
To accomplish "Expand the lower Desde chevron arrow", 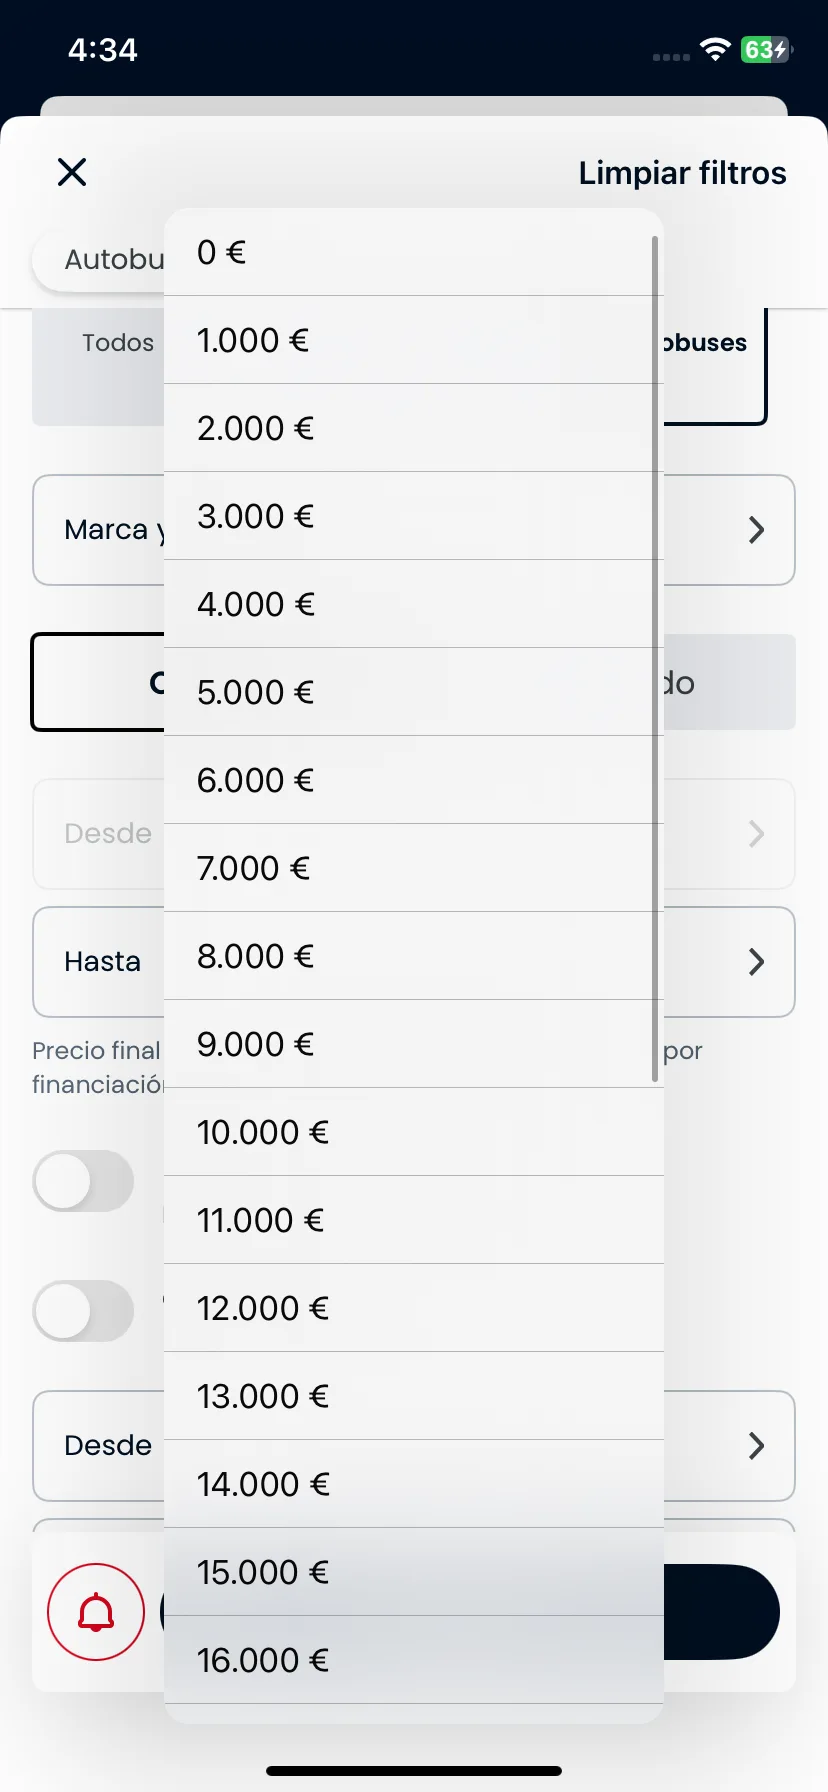I will point(756,1446).
